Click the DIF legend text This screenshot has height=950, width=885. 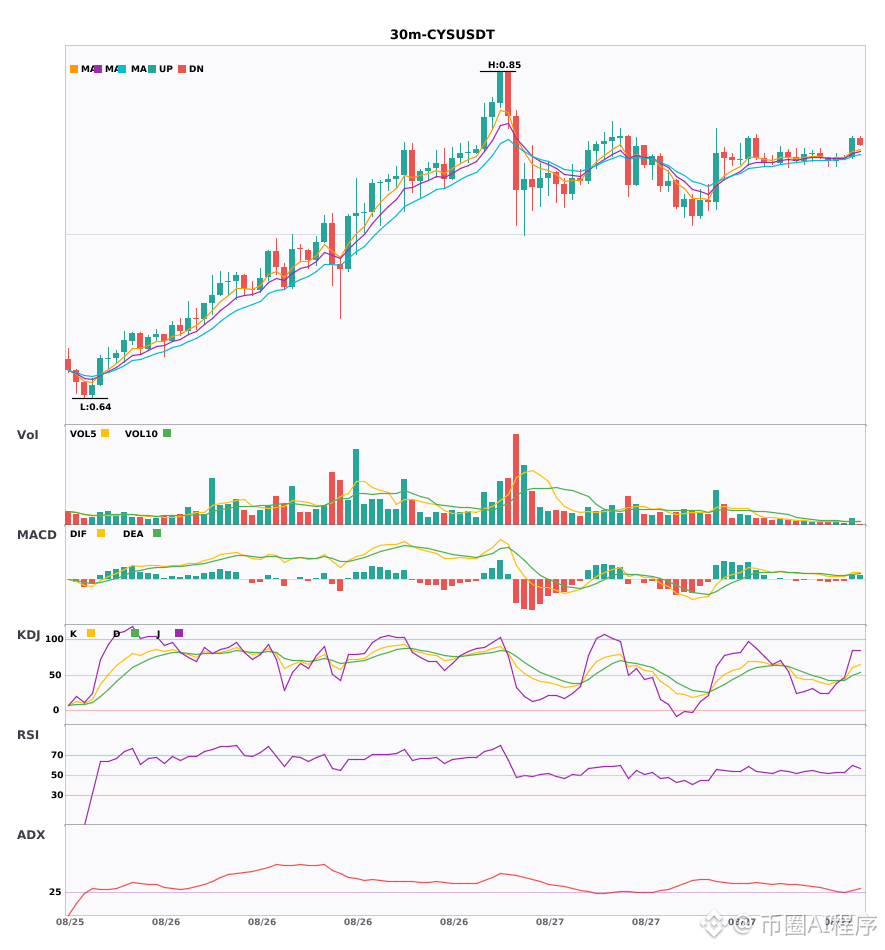click(x=78, y=534)
